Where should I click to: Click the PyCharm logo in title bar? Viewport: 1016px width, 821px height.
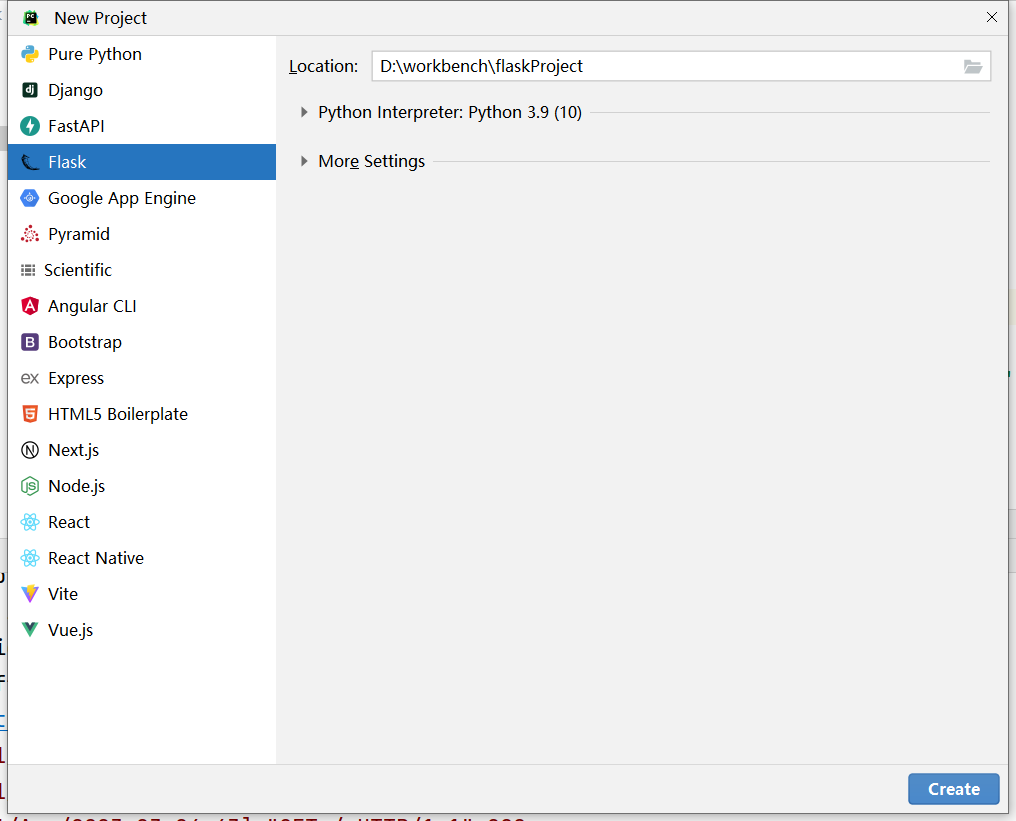[x=30, y=18]
